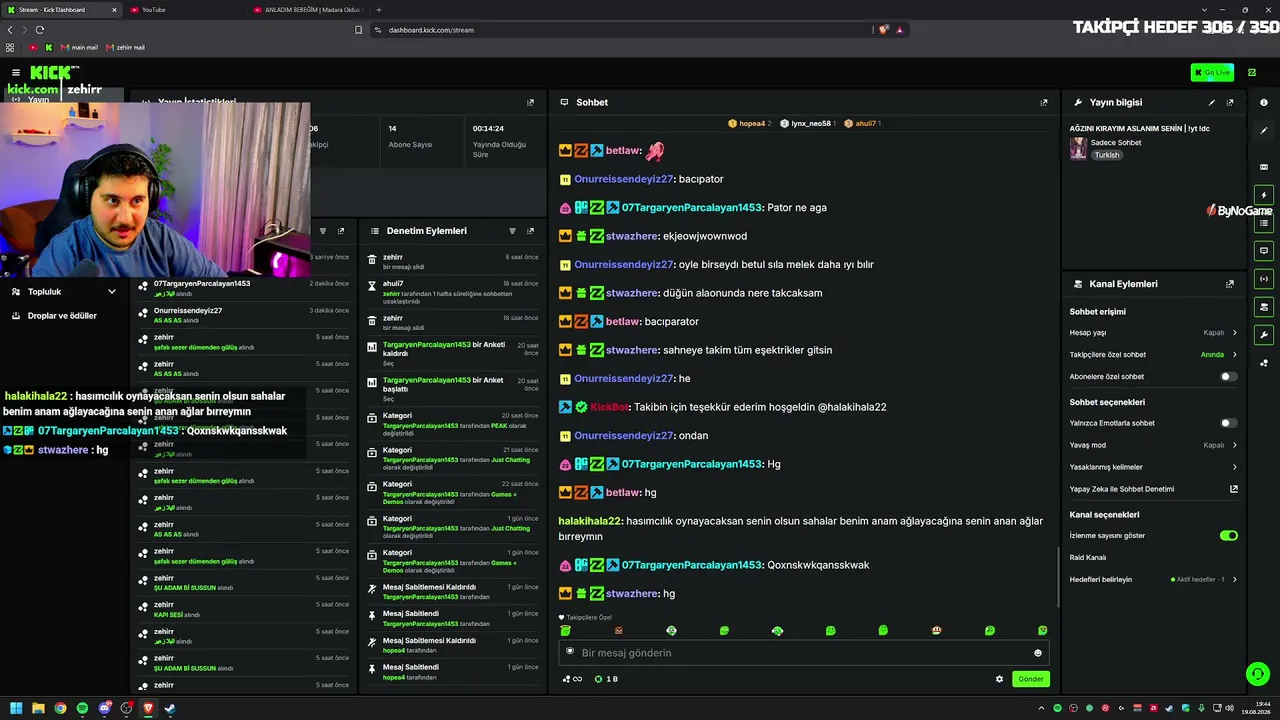This screenshot has width=1280, height=720.
Task: Click the lightning bolt icon in right sidebar
Action: click(1264, 195)
